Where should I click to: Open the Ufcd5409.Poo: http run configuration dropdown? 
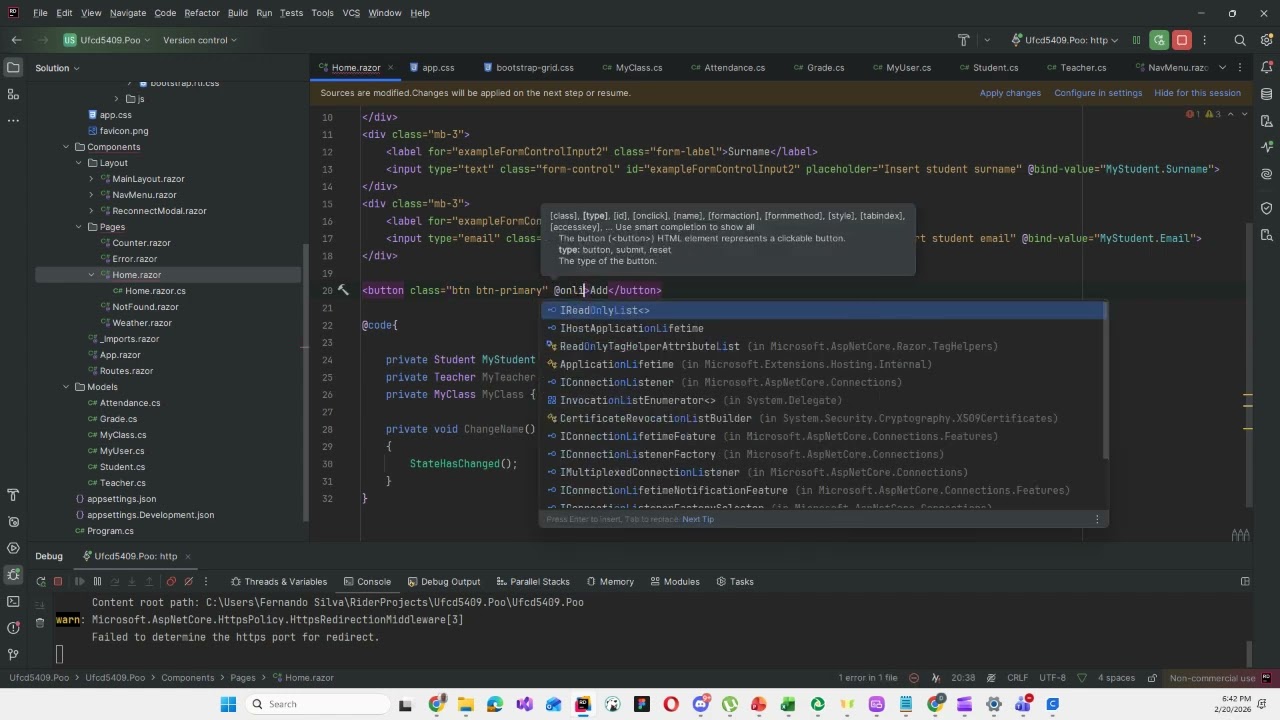click(x=1066, y=40)
